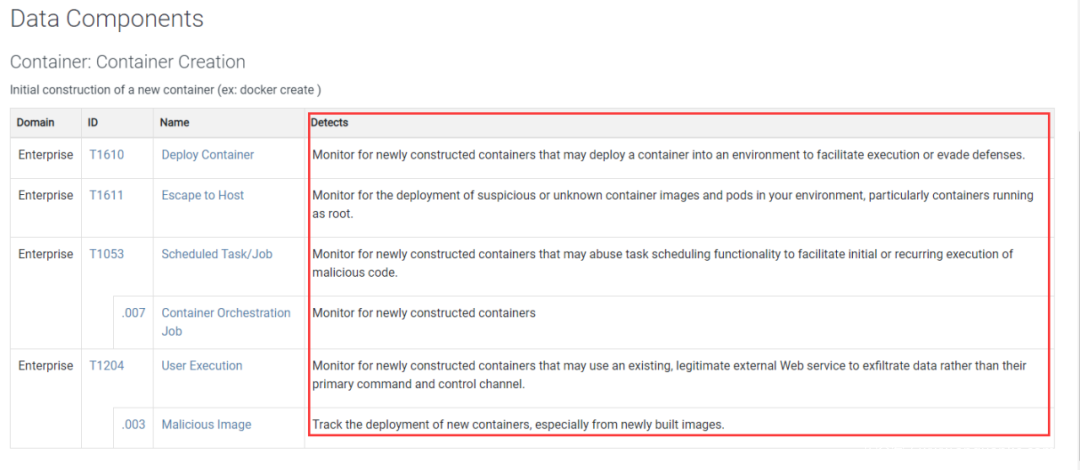Visit the User Execution technique link
Screen dimensions: 1080x470
[x=201, y=366]
